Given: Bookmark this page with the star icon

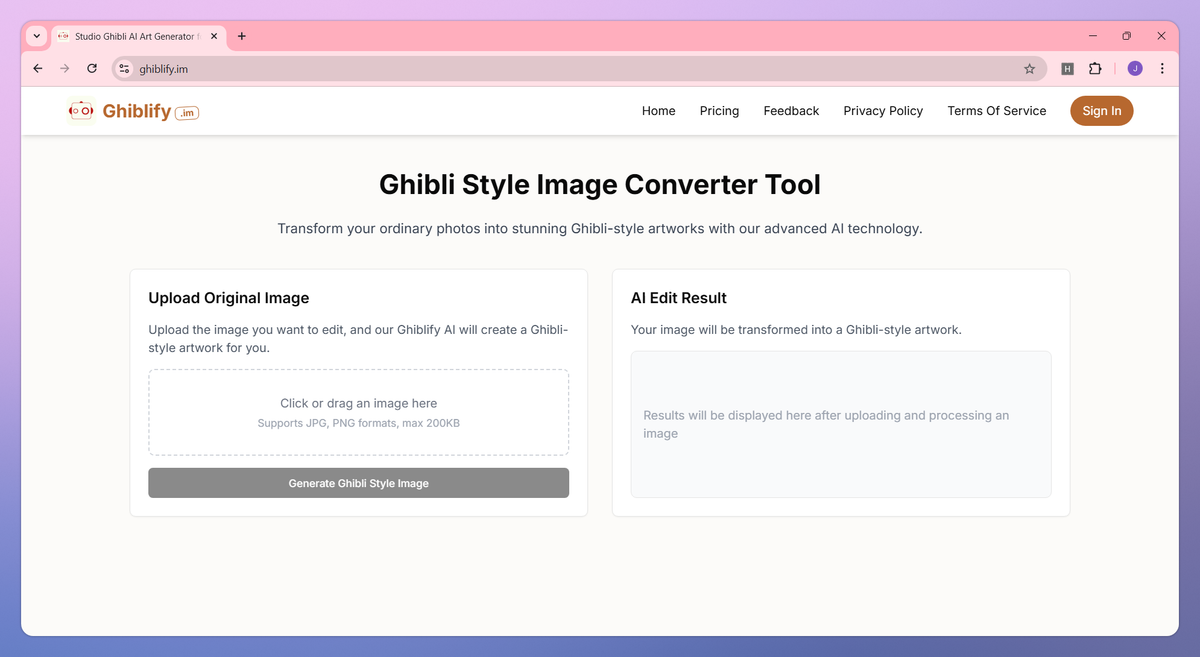Looking at the screenshot, I should [x=1029, y=69].
